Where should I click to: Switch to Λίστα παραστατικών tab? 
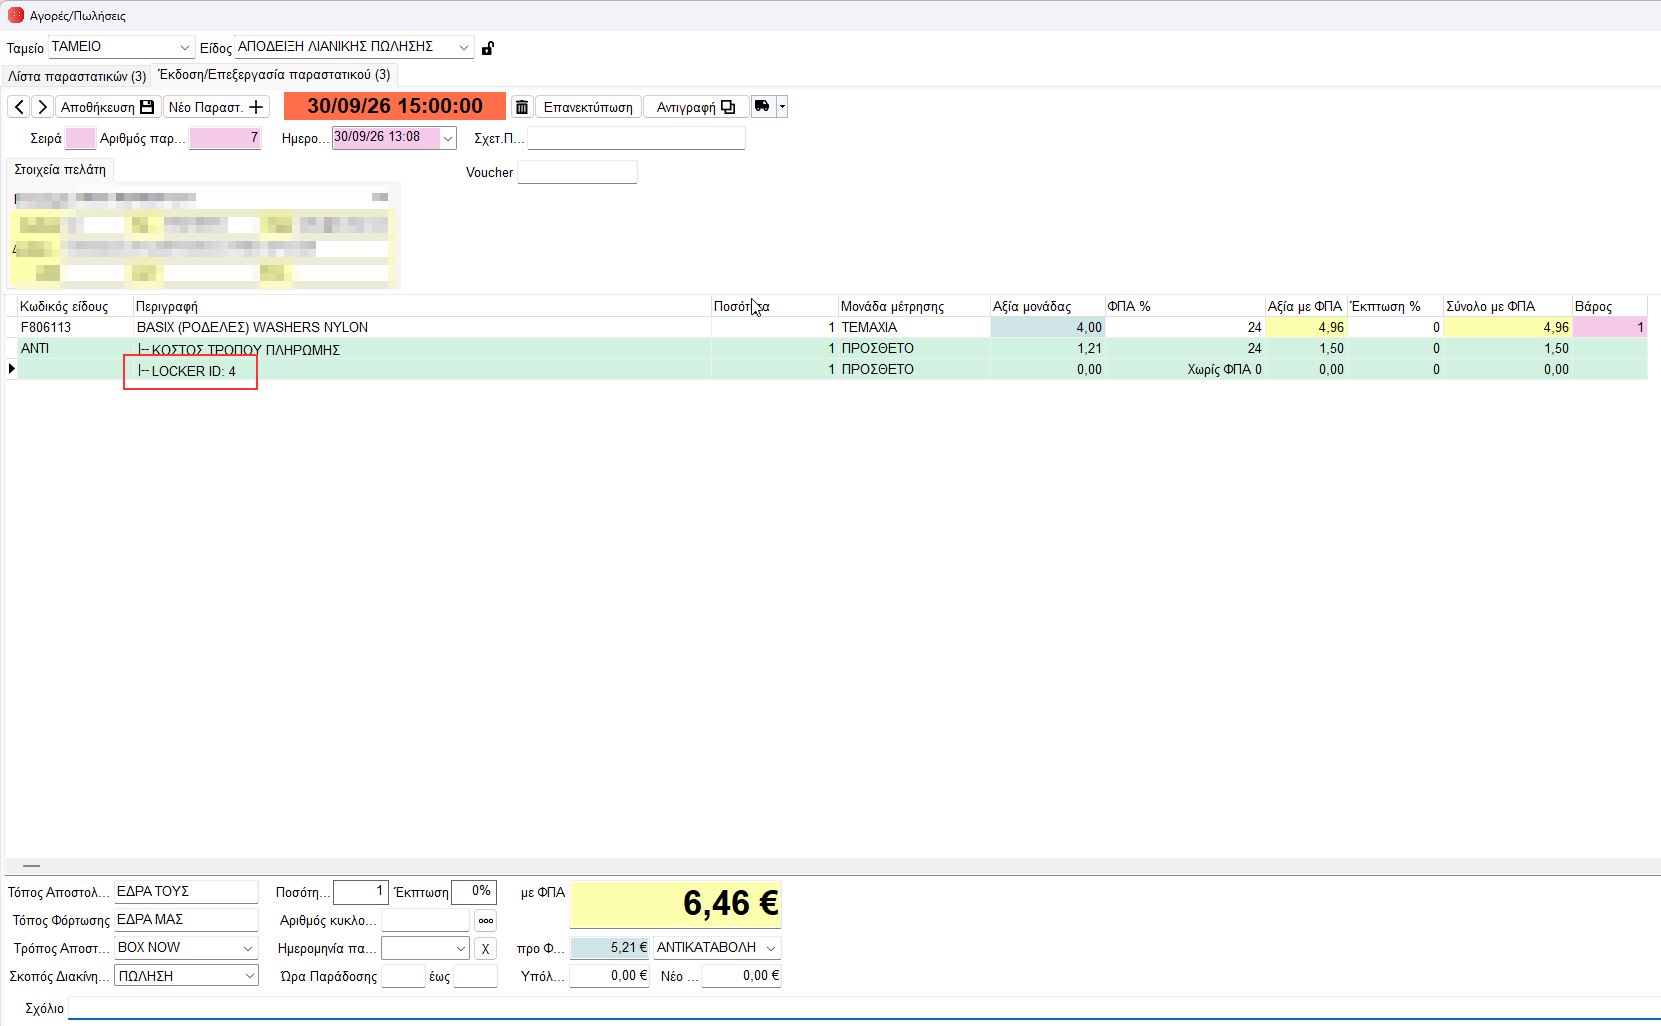[77, 76]
